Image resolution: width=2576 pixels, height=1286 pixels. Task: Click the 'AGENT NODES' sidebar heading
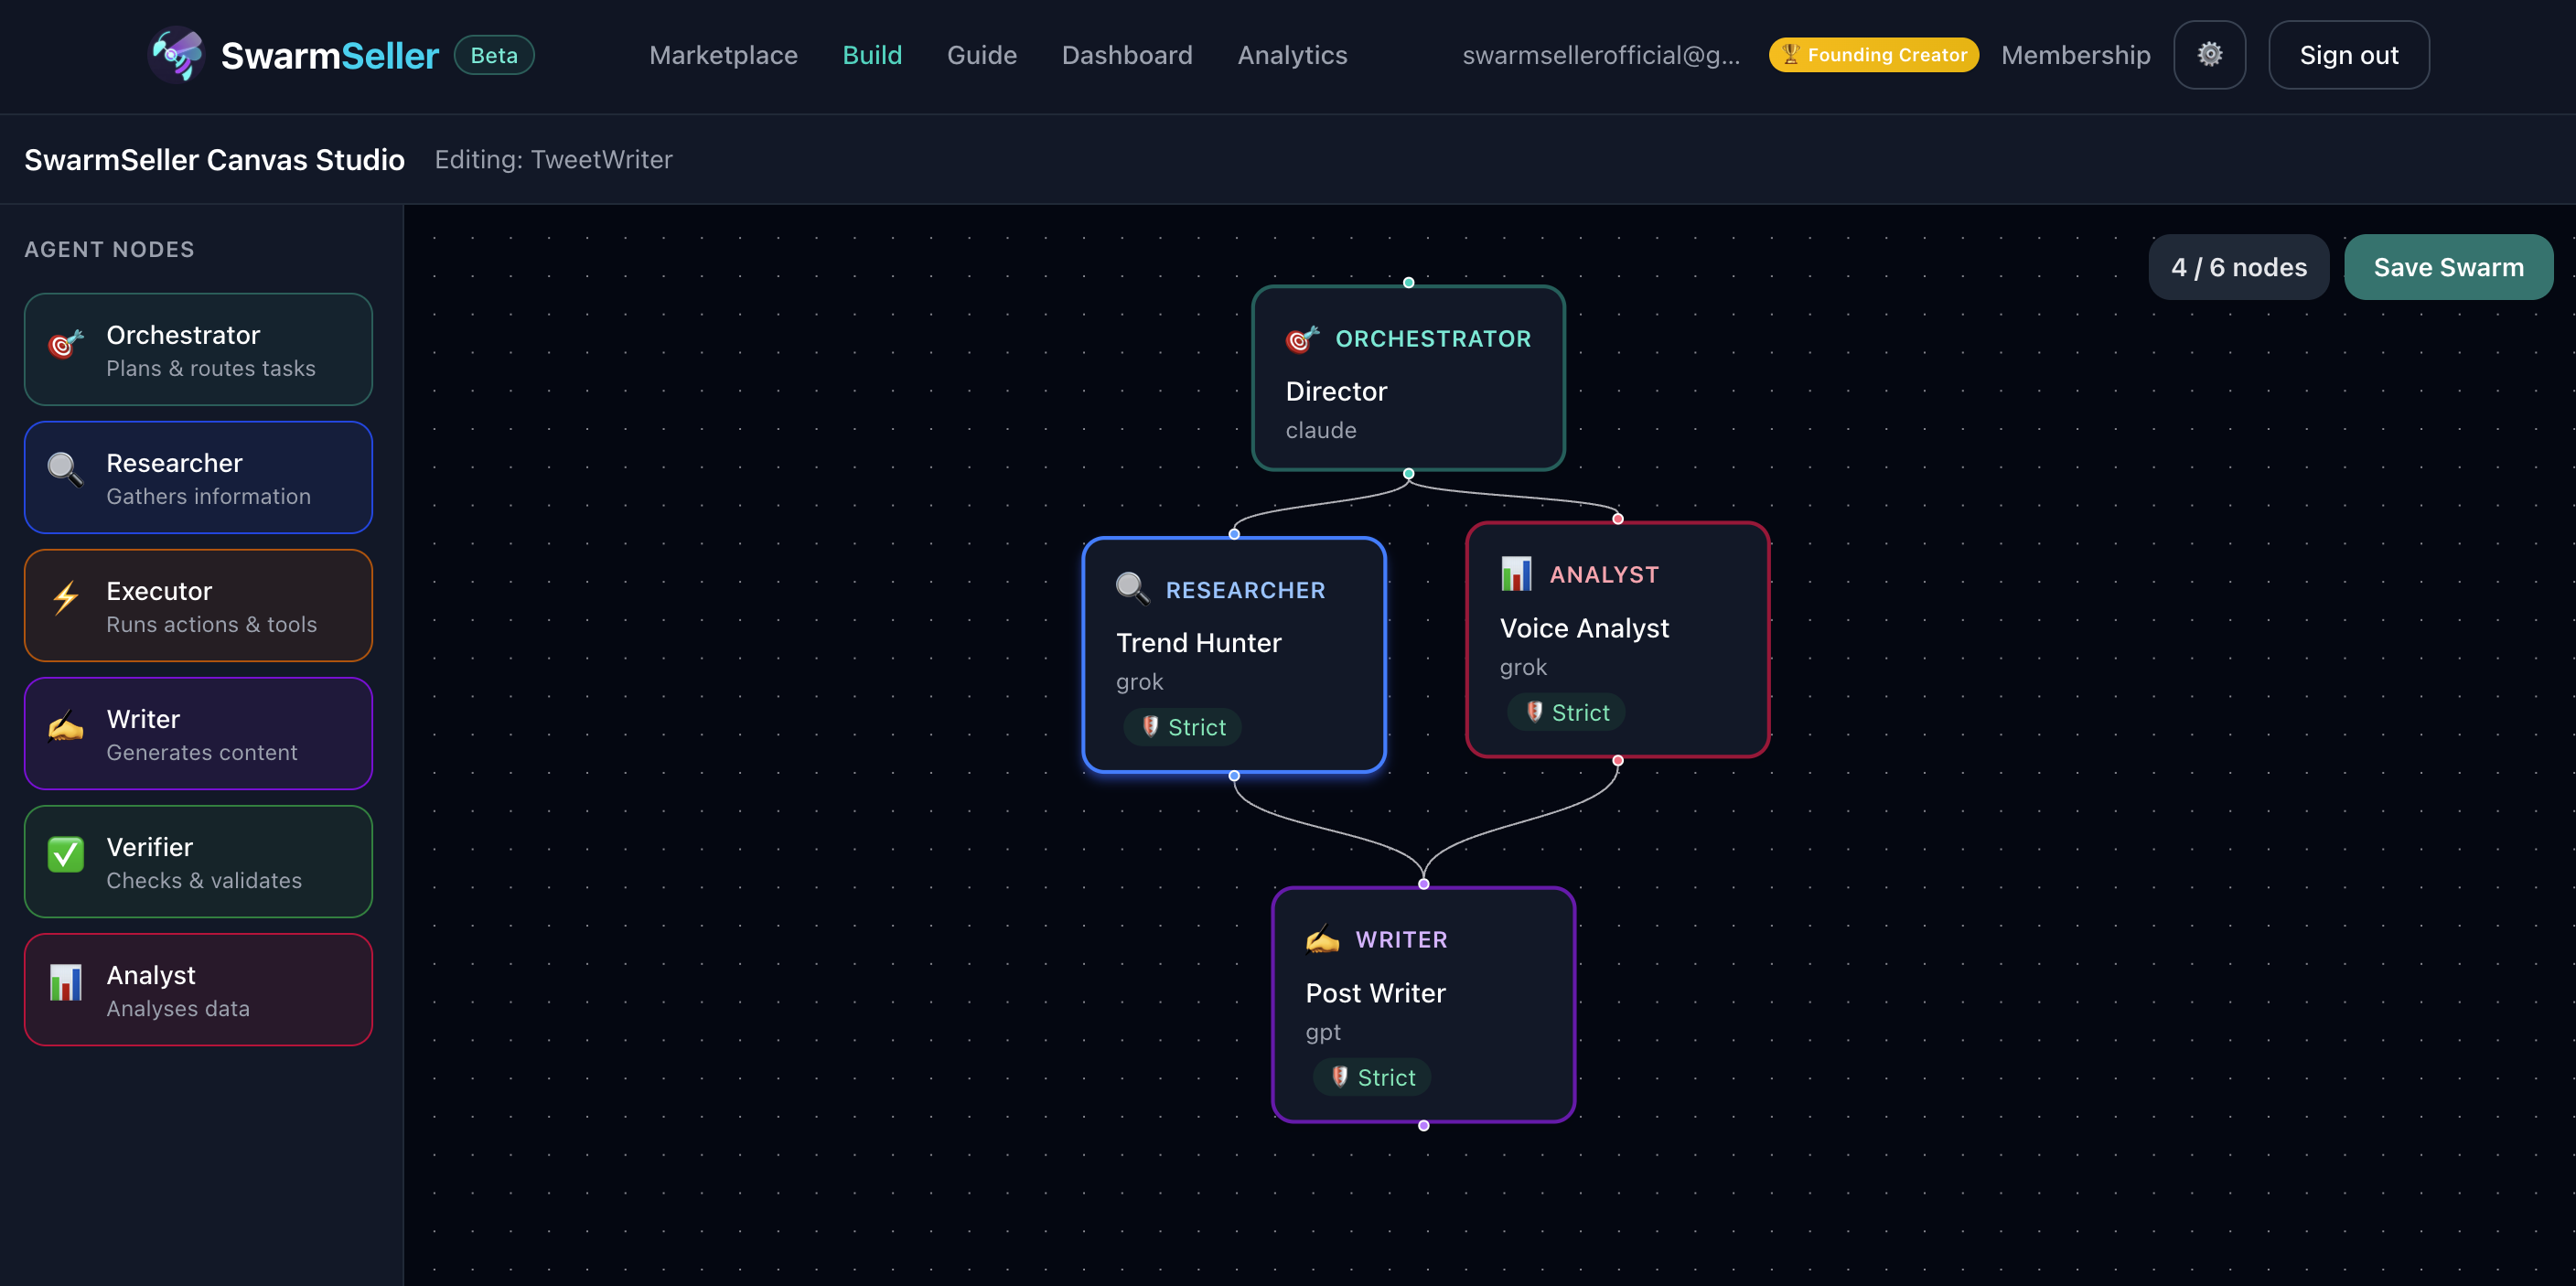109,249
